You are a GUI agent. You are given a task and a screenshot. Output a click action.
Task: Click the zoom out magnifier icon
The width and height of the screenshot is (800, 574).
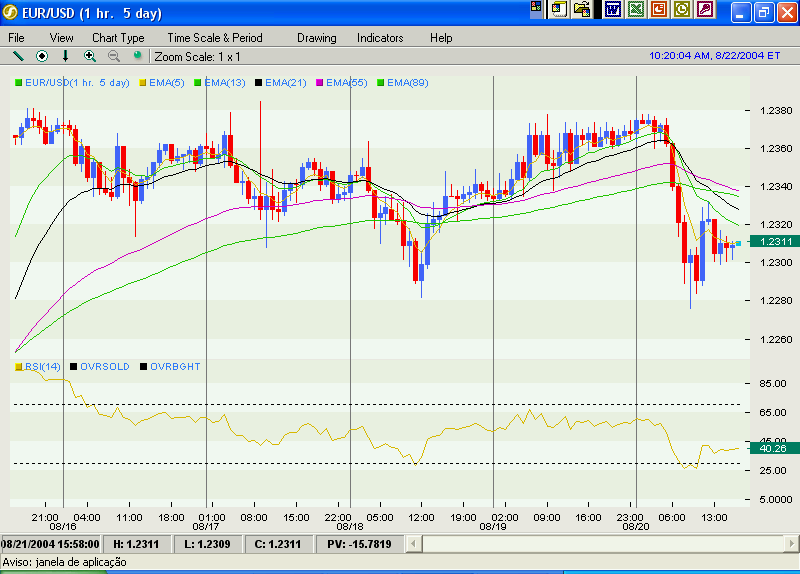point(114,56)
